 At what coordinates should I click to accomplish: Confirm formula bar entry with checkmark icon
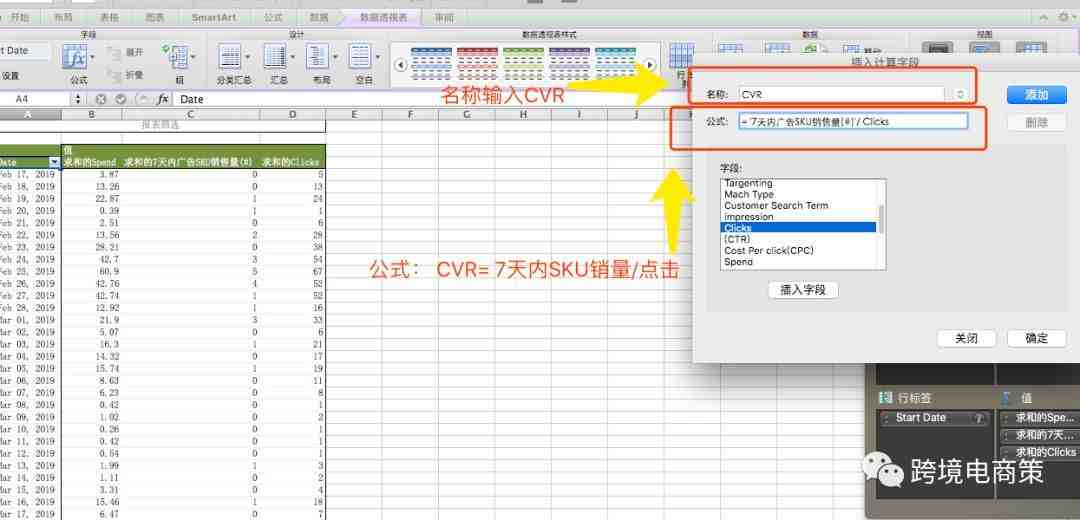coord(121,99)
